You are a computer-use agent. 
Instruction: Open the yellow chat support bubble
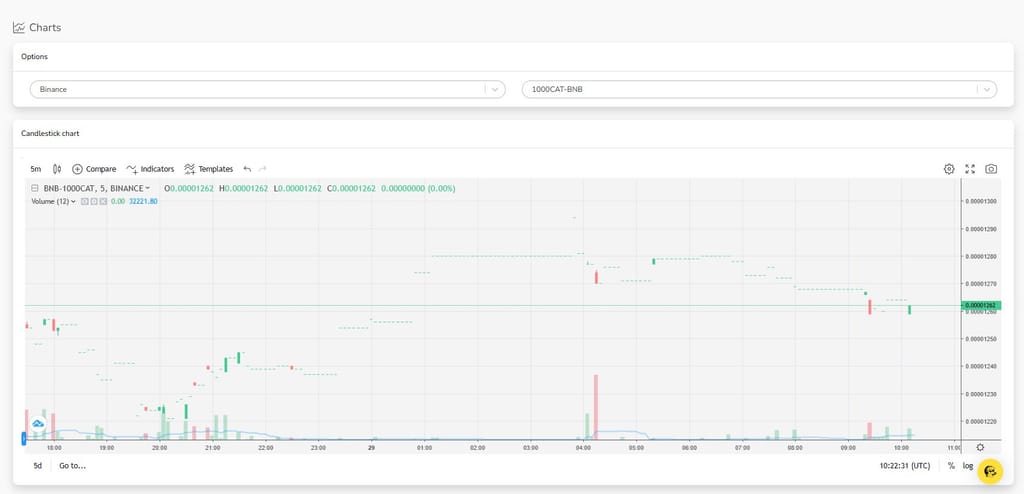pyautogui.click(x=990, y=471)
